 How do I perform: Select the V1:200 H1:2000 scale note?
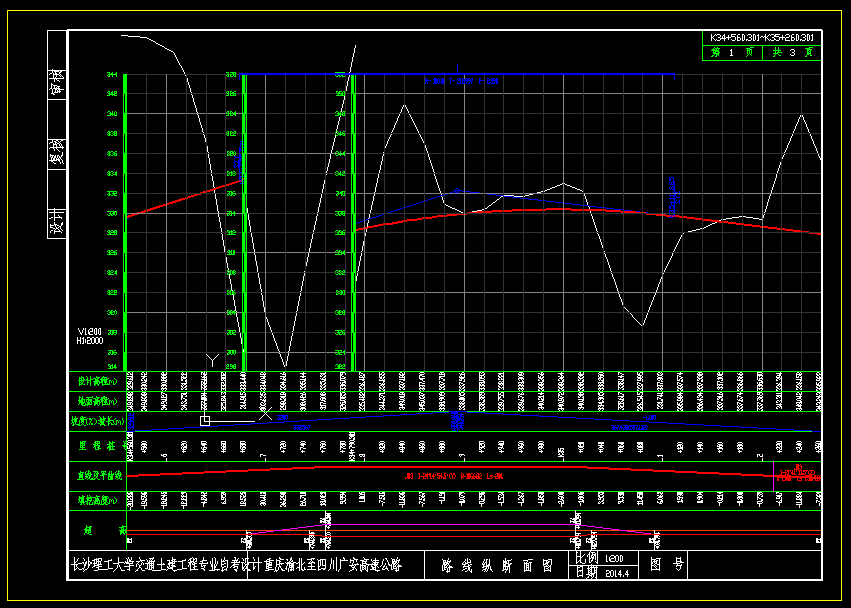(90, 335)
